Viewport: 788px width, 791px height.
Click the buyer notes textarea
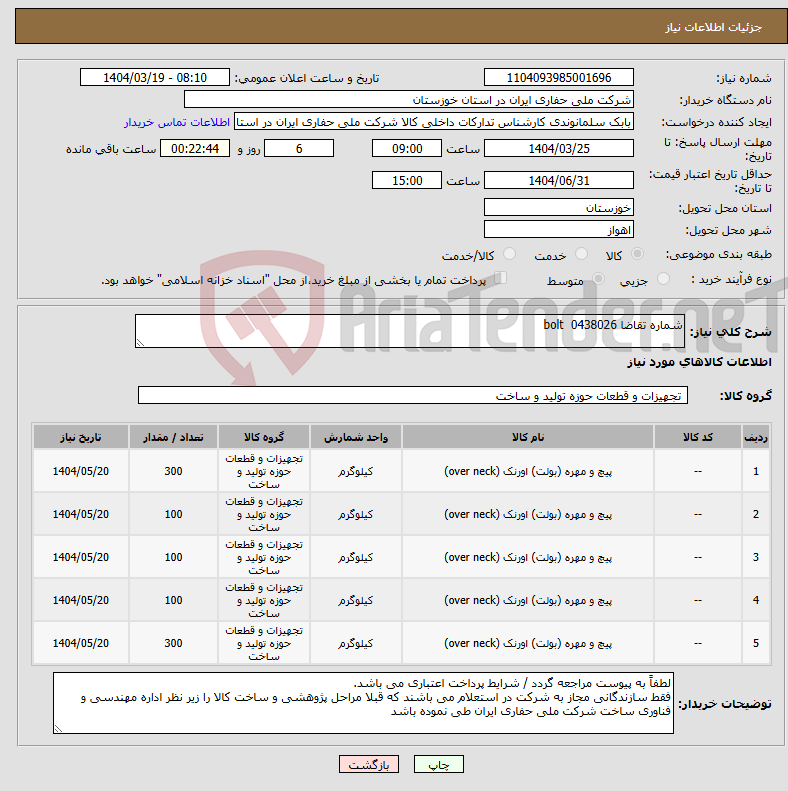[363, 703]
